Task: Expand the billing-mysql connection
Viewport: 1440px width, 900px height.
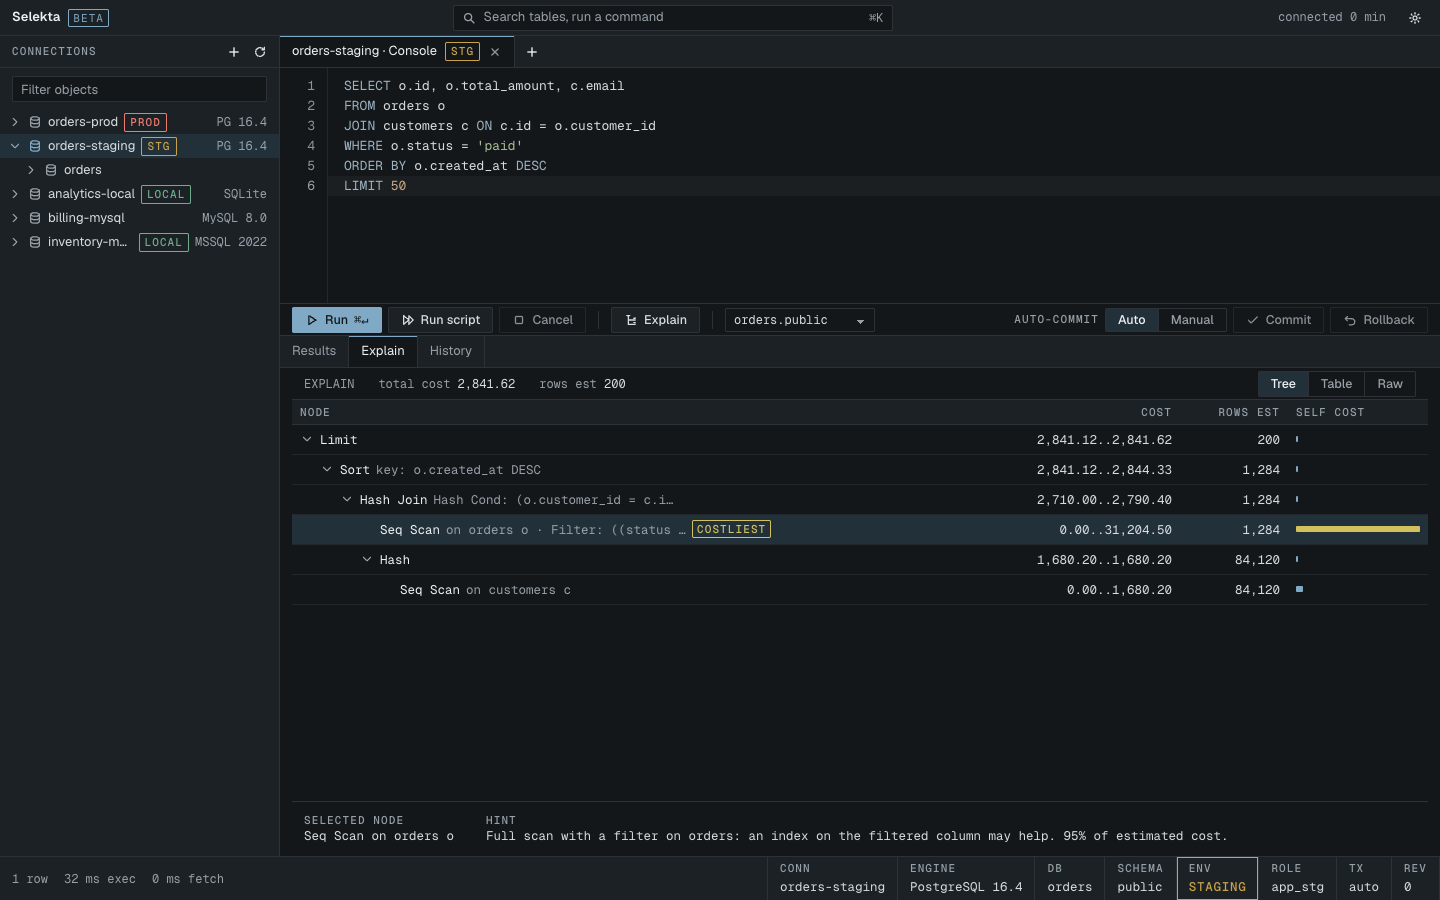Action: [x=15, y=218]
